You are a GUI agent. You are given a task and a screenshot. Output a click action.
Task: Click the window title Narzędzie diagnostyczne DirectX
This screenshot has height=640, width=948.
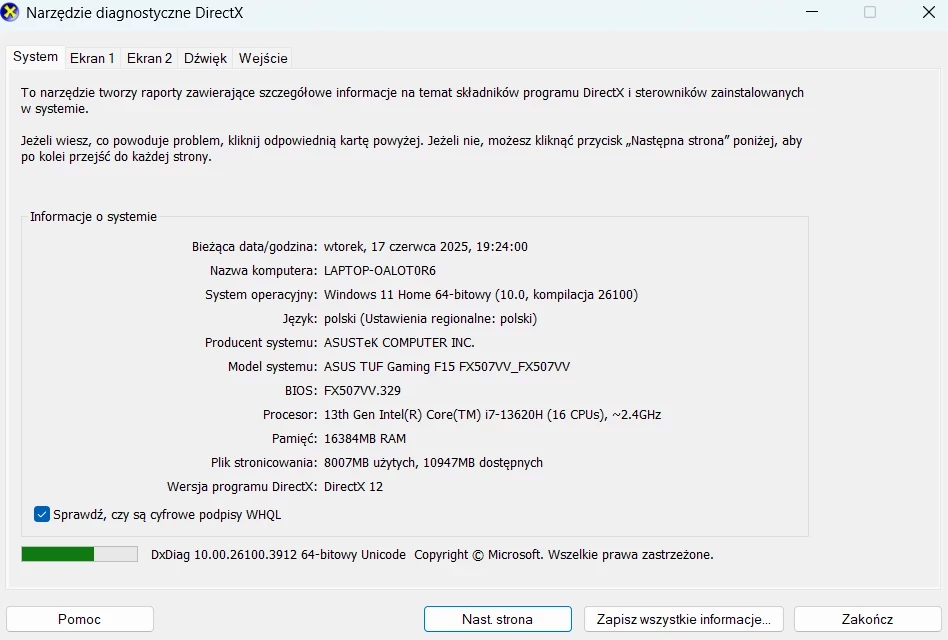click(134, 13)
